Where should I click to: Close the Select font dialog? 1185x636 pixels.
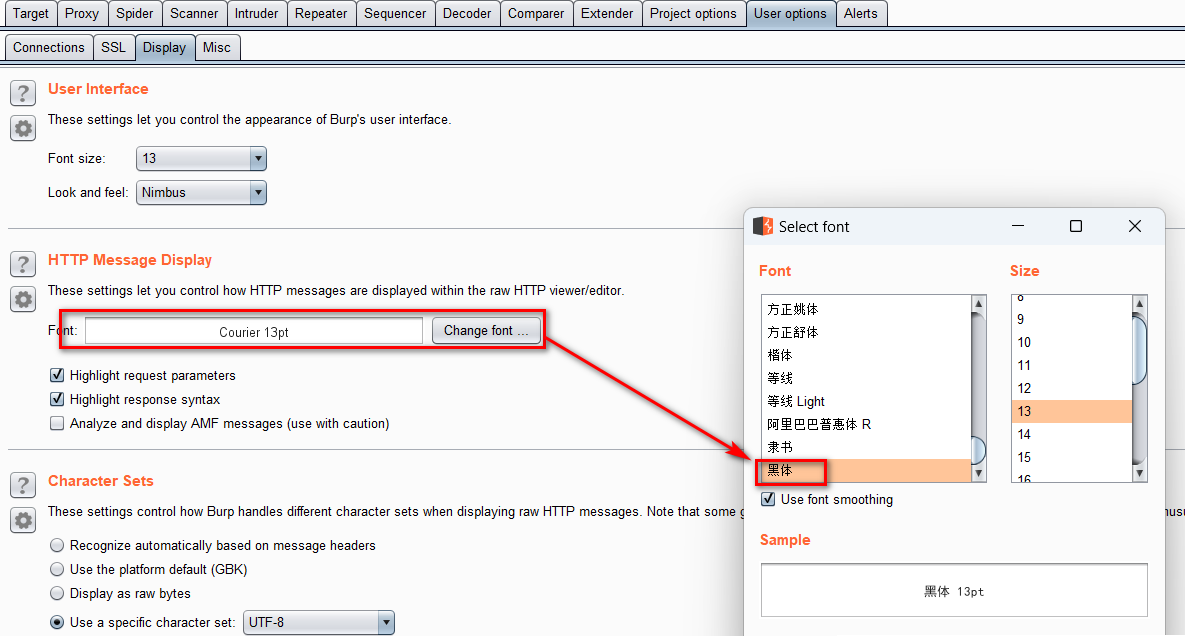[1134, 226]
